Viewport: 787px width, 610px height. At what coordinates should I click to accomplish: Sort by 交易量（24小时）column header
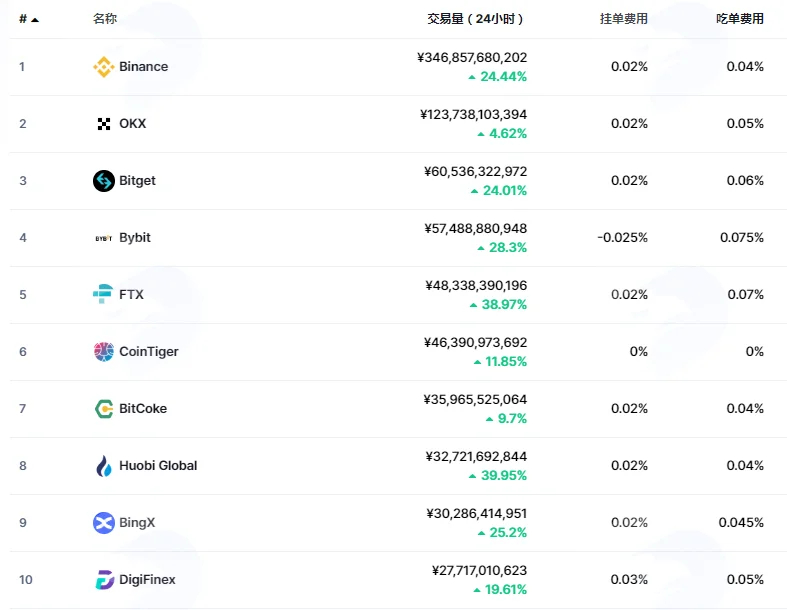475,19
